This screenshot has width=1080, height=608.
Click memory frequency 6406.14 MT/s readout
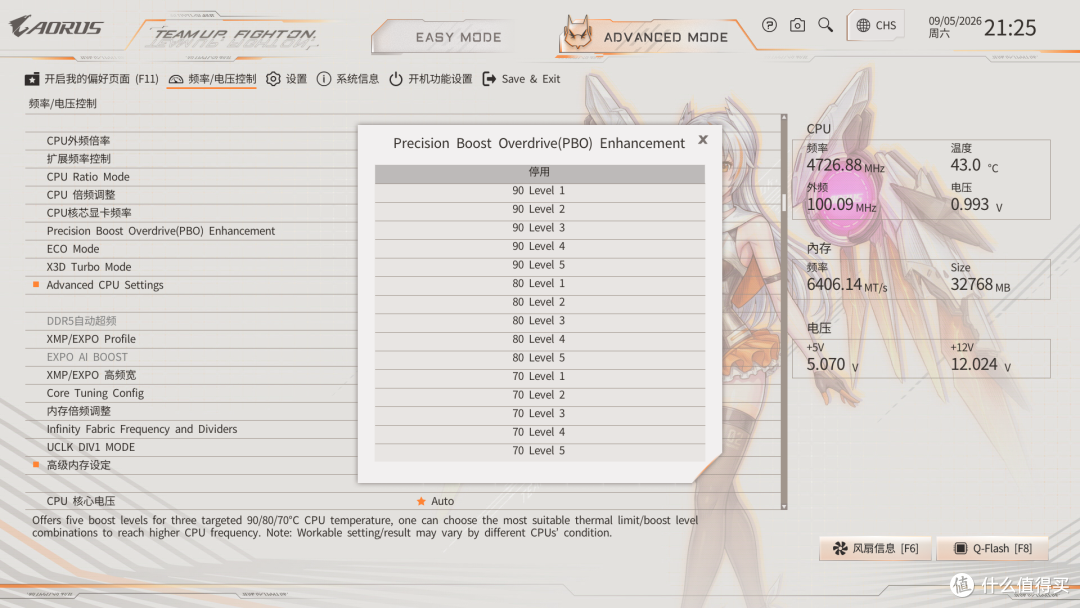tap(847, 284)
